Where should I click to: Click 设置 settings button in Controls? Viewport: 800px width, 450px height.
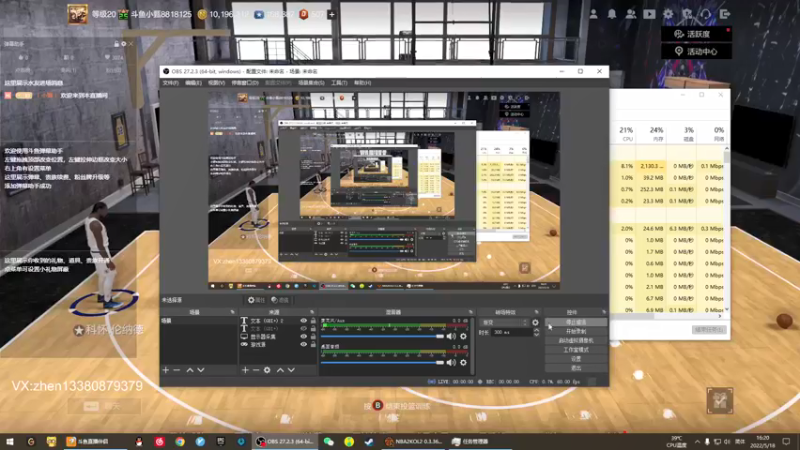(x=576, y=359)
